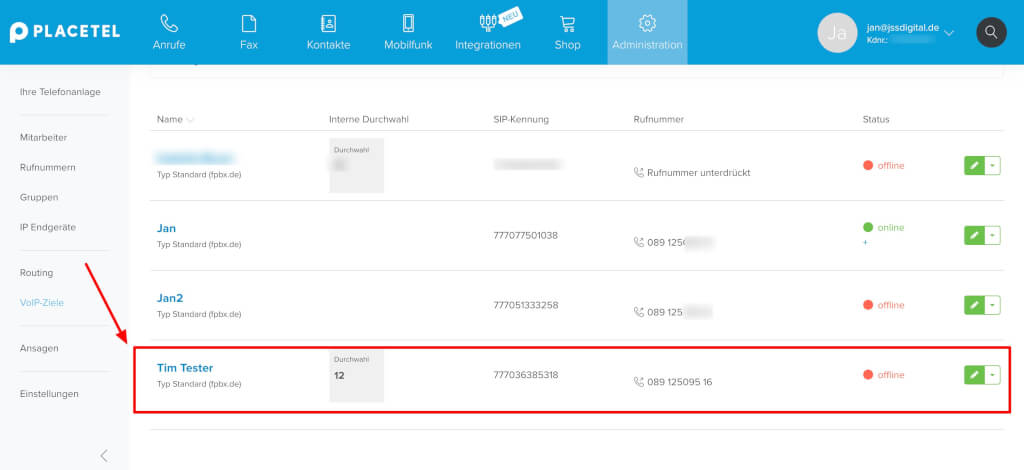Image resolution: width=1024 pixels, height=470 pixels.
Task: Edit the Jan VoIP destination
Action: pos(974,235)
